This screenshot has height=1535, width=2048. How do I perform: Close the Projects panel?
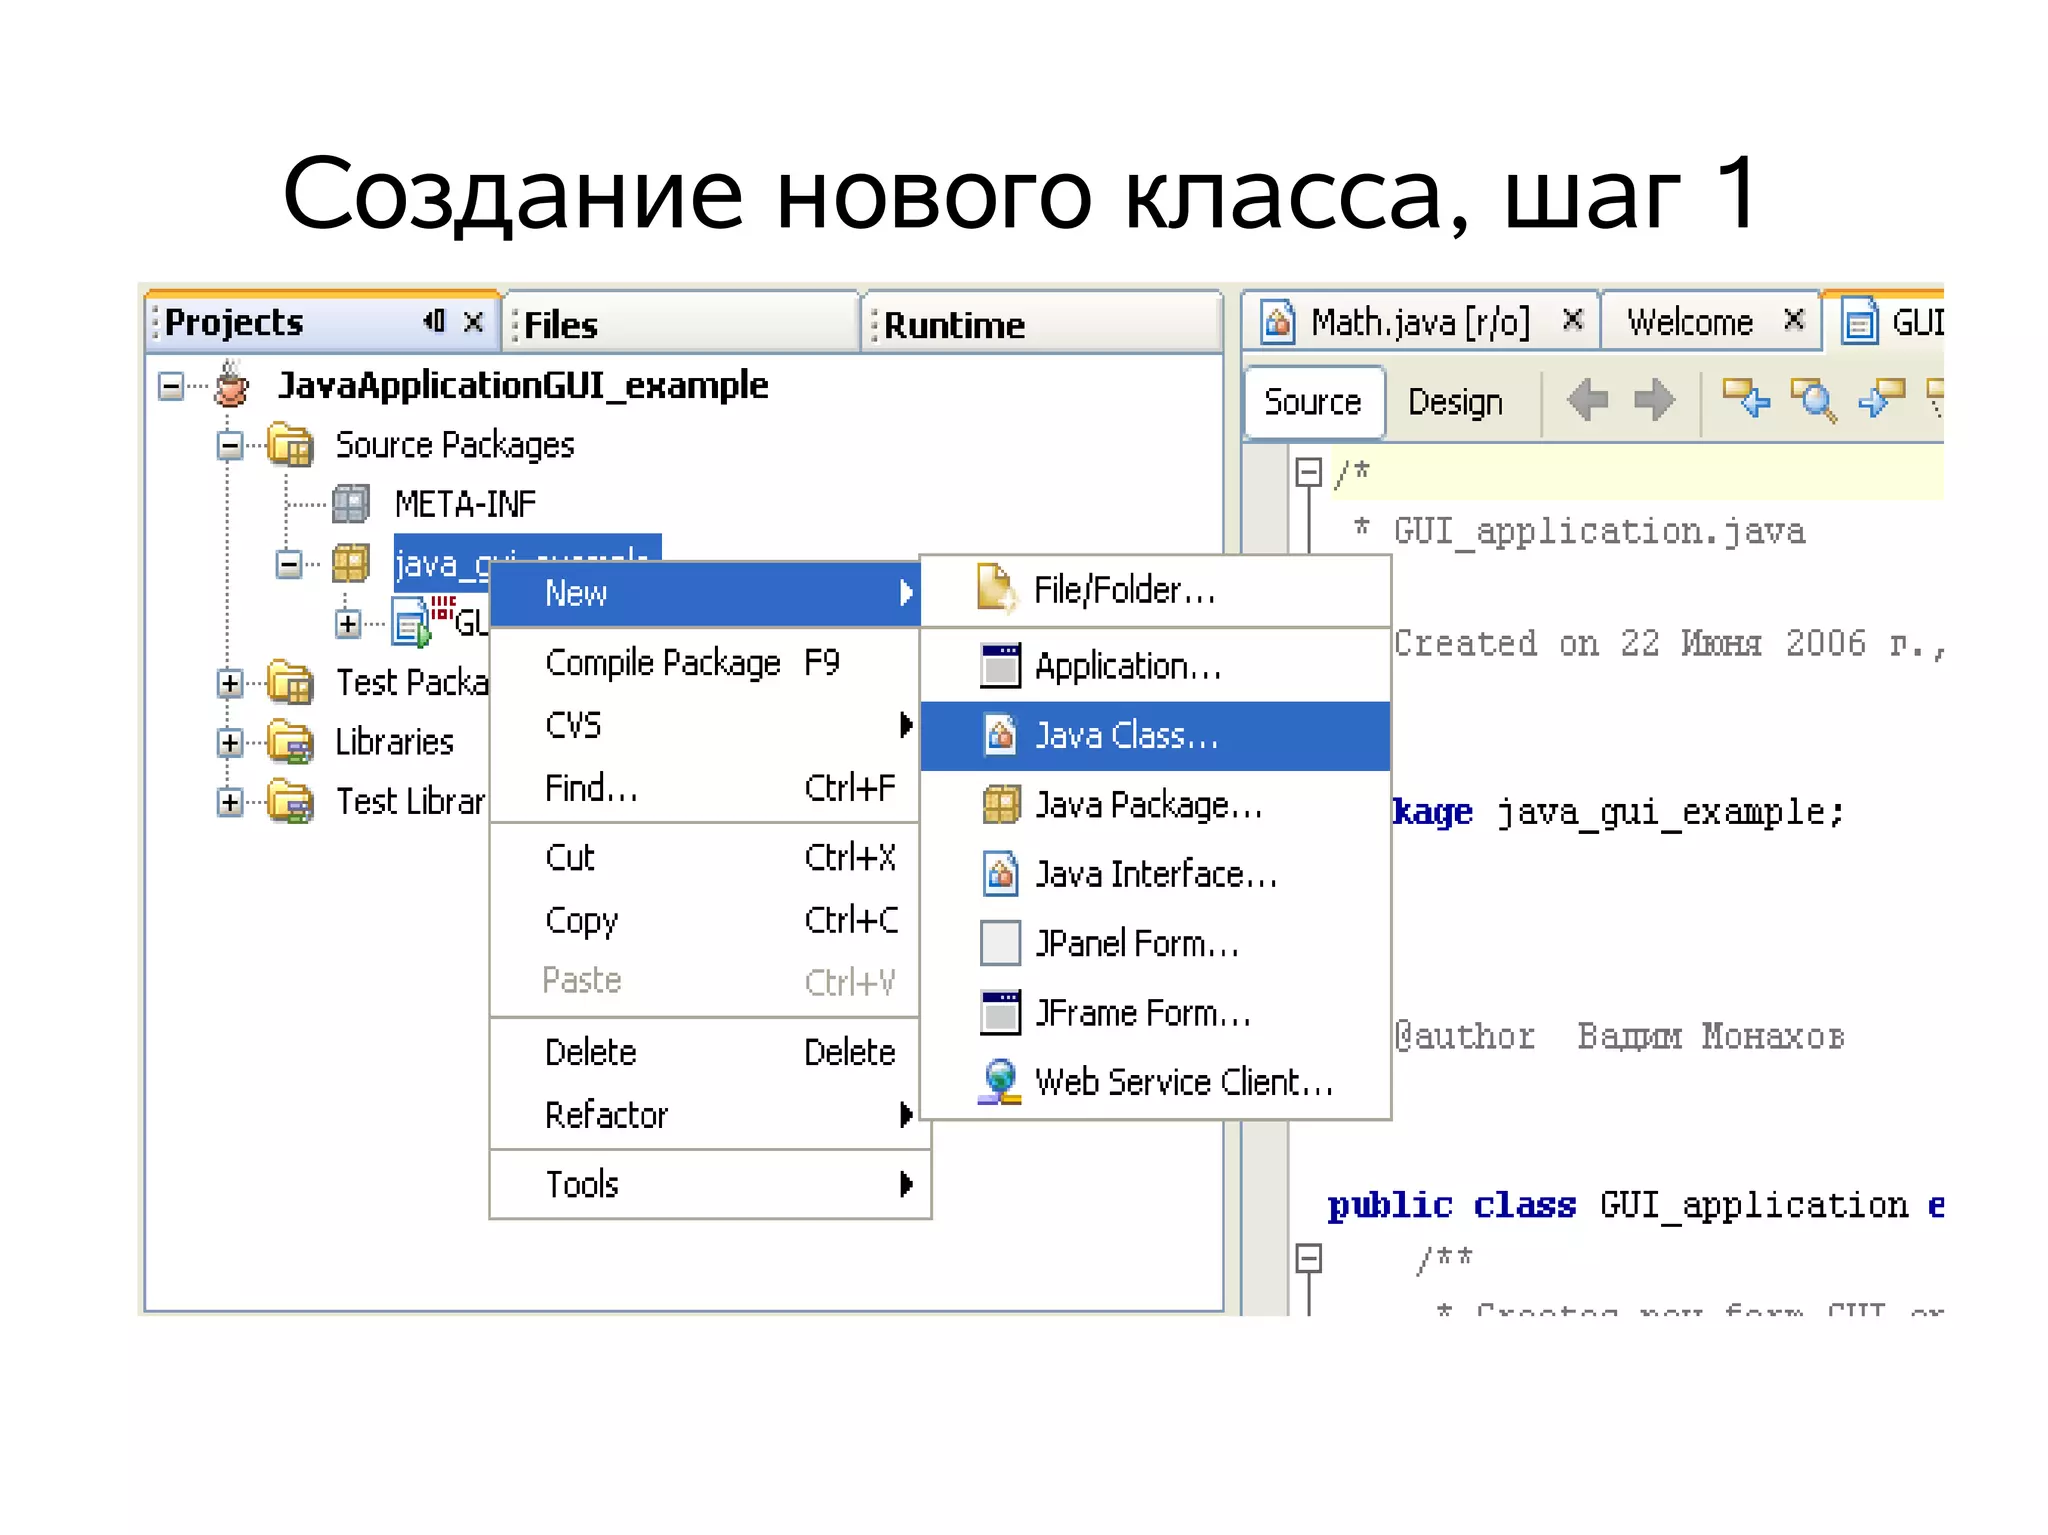click(x=474, y=322)
